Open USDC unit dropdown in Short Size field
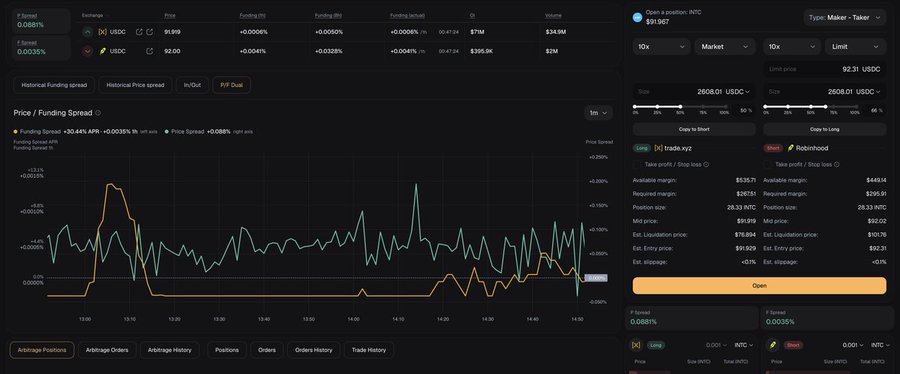The image size is (900, 374). coord(868,92)
